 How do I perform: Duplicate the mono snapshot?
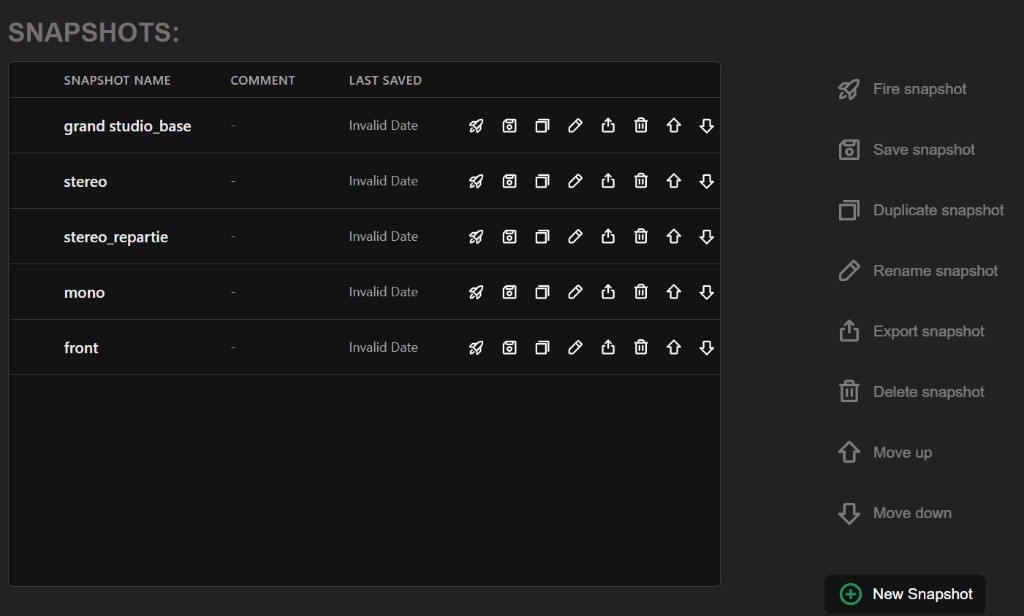pyautogui.click(x=542, y=292)
